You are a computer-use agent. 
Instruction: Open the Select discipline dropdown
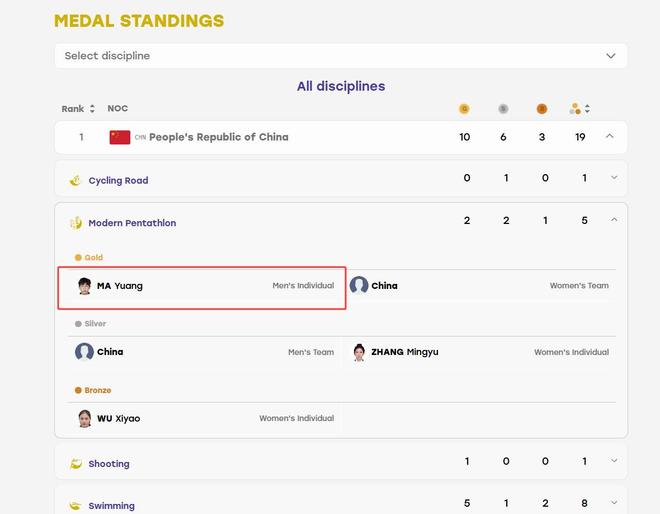[x=341, y=56]
